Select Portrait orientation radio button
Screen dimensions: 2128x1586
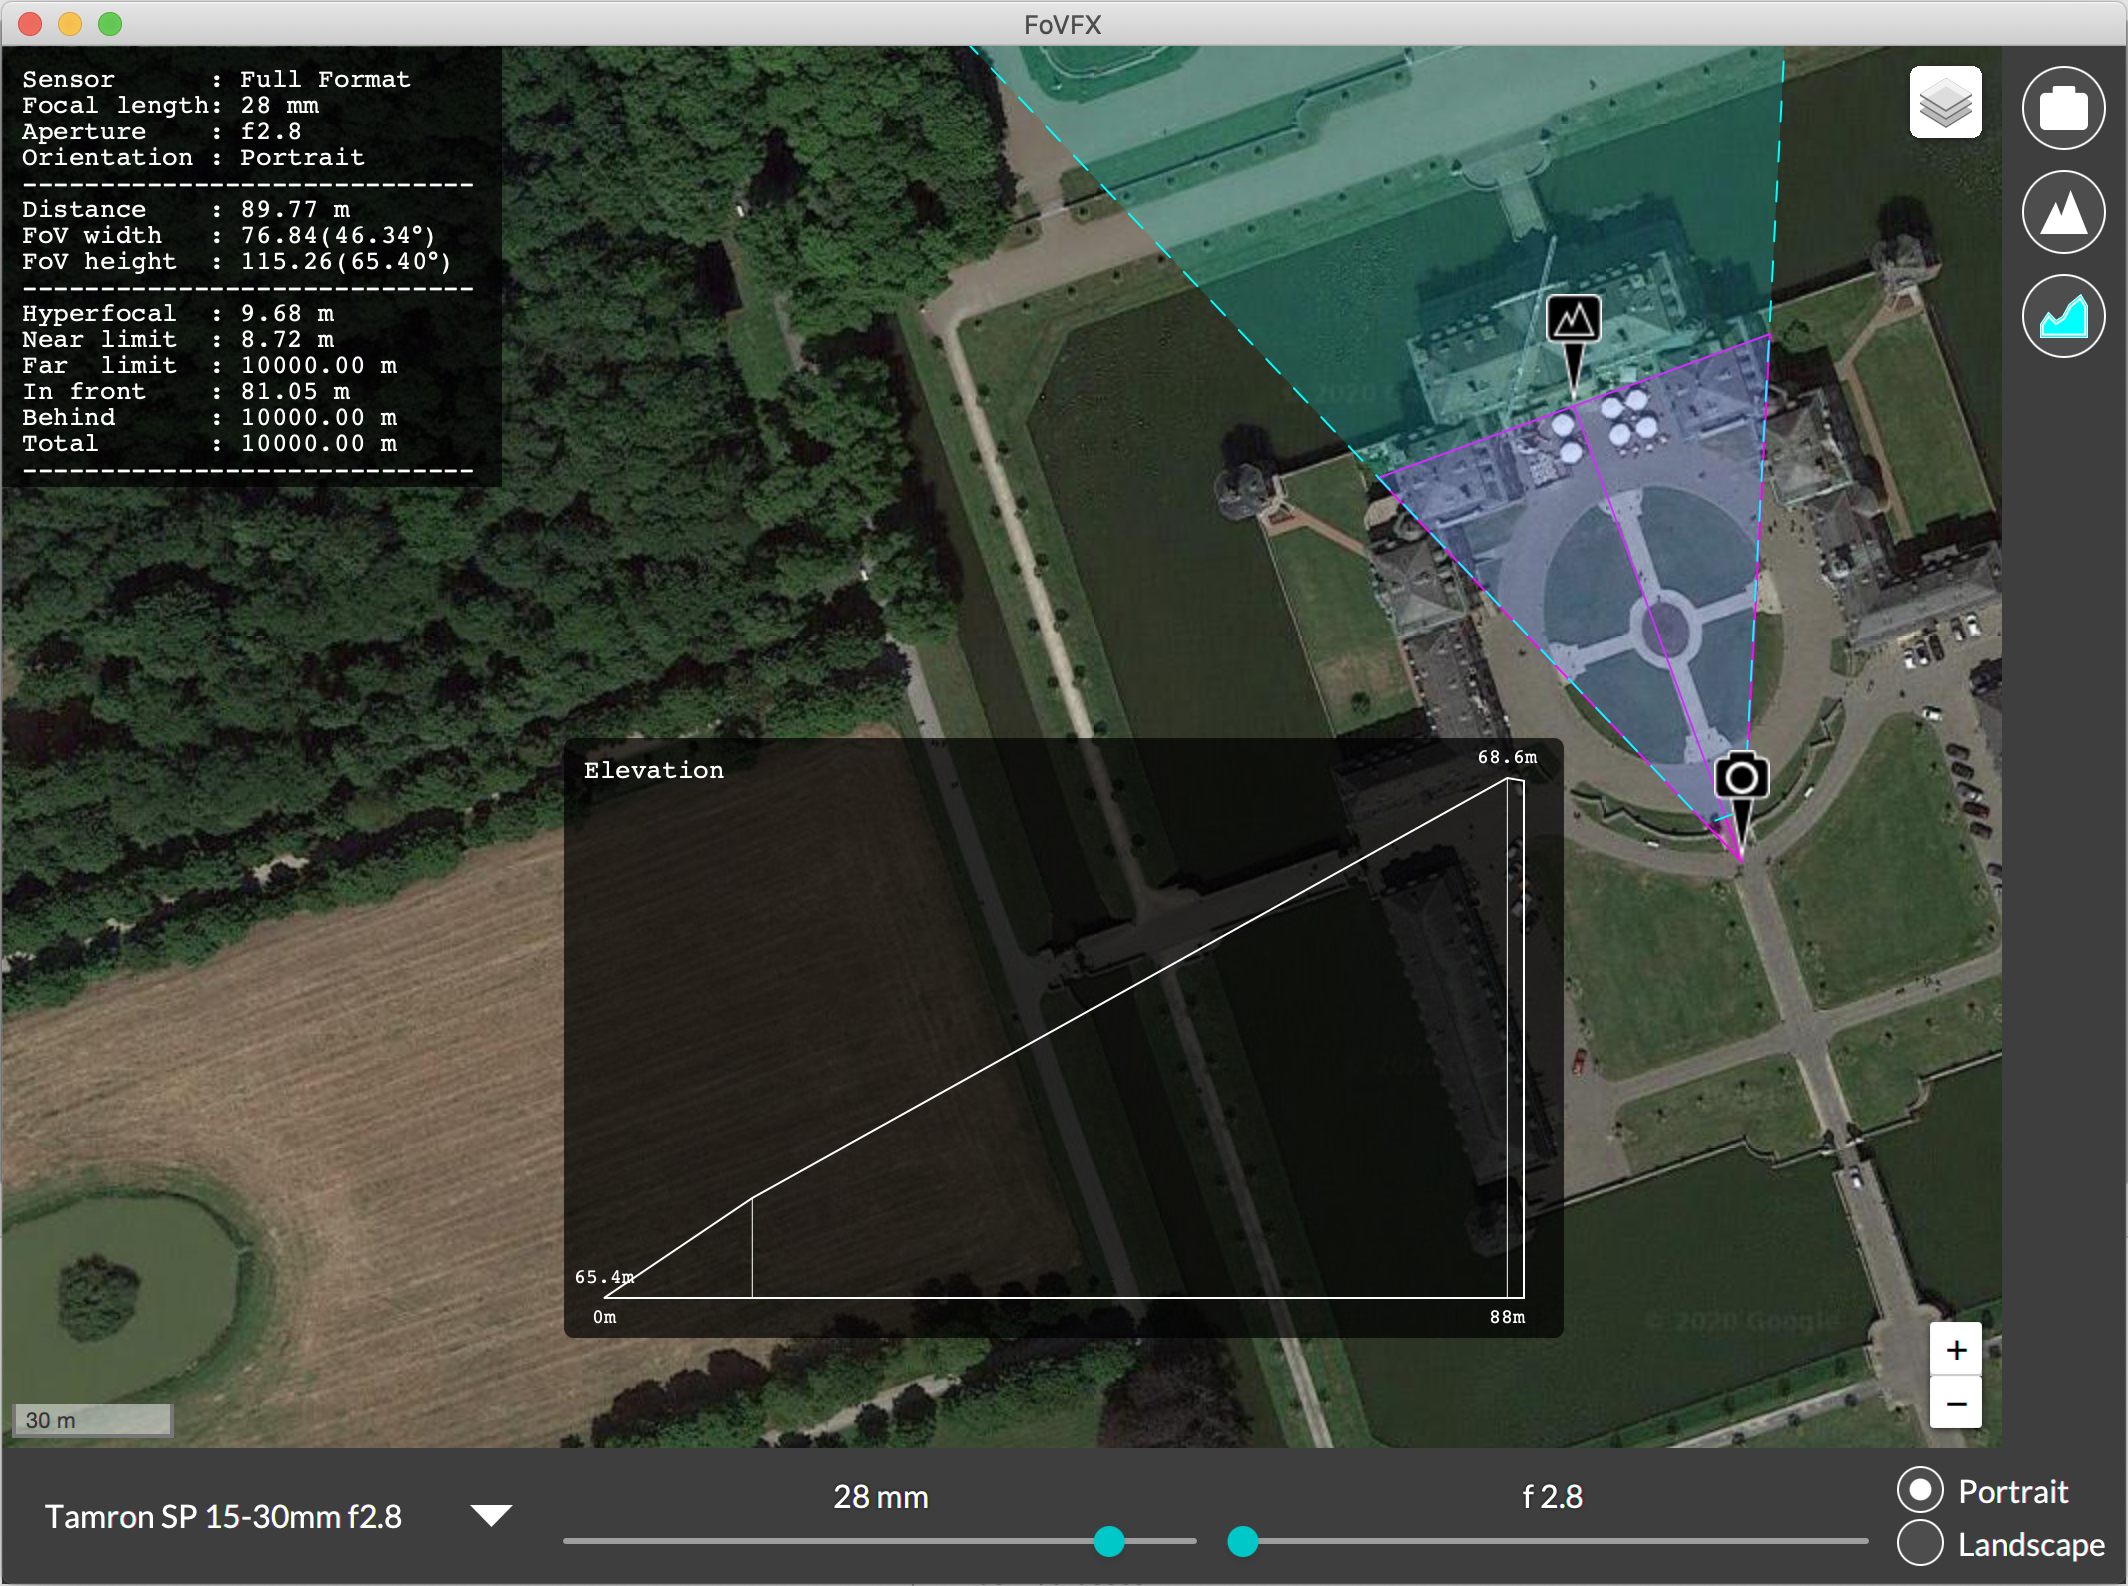pyautogui.click(x=1919, y=1490)
